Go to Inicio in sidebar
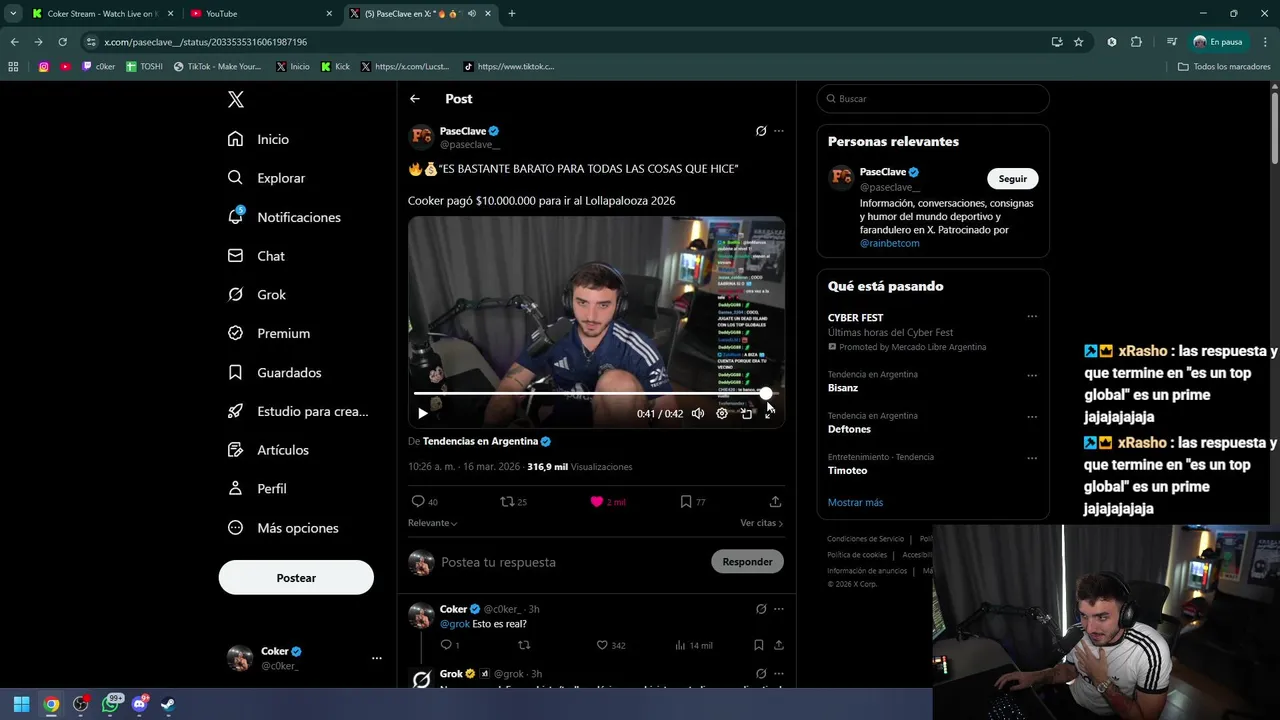The image size is (1280, 720). (x=258, y=139)
